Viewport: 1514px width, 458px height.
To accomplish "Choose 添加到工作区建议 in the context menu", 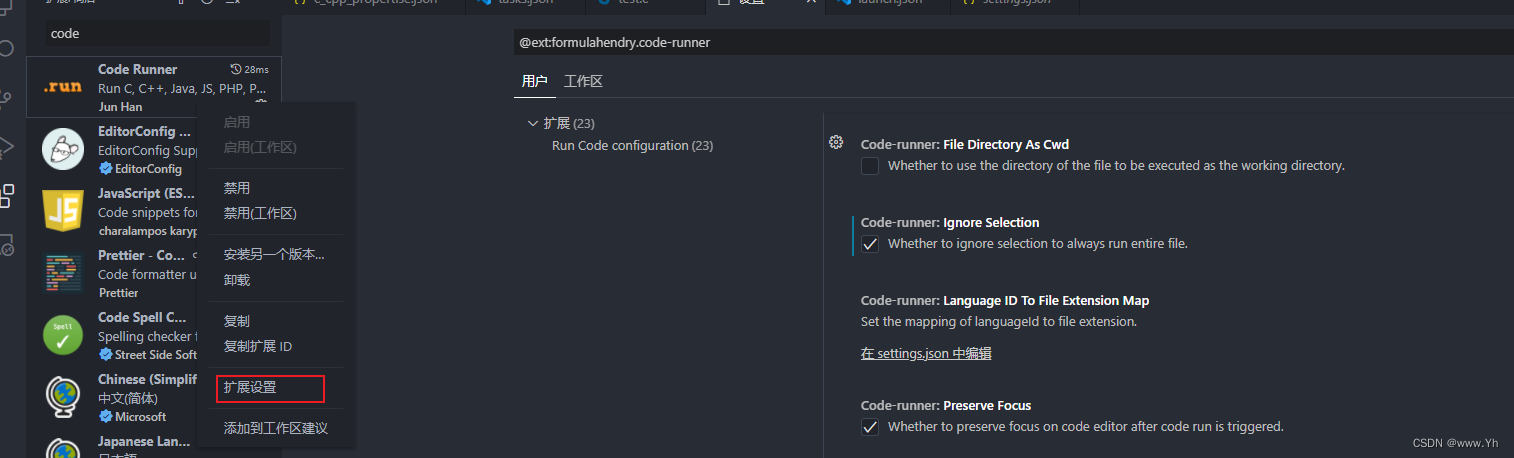I will pos(276,428).
